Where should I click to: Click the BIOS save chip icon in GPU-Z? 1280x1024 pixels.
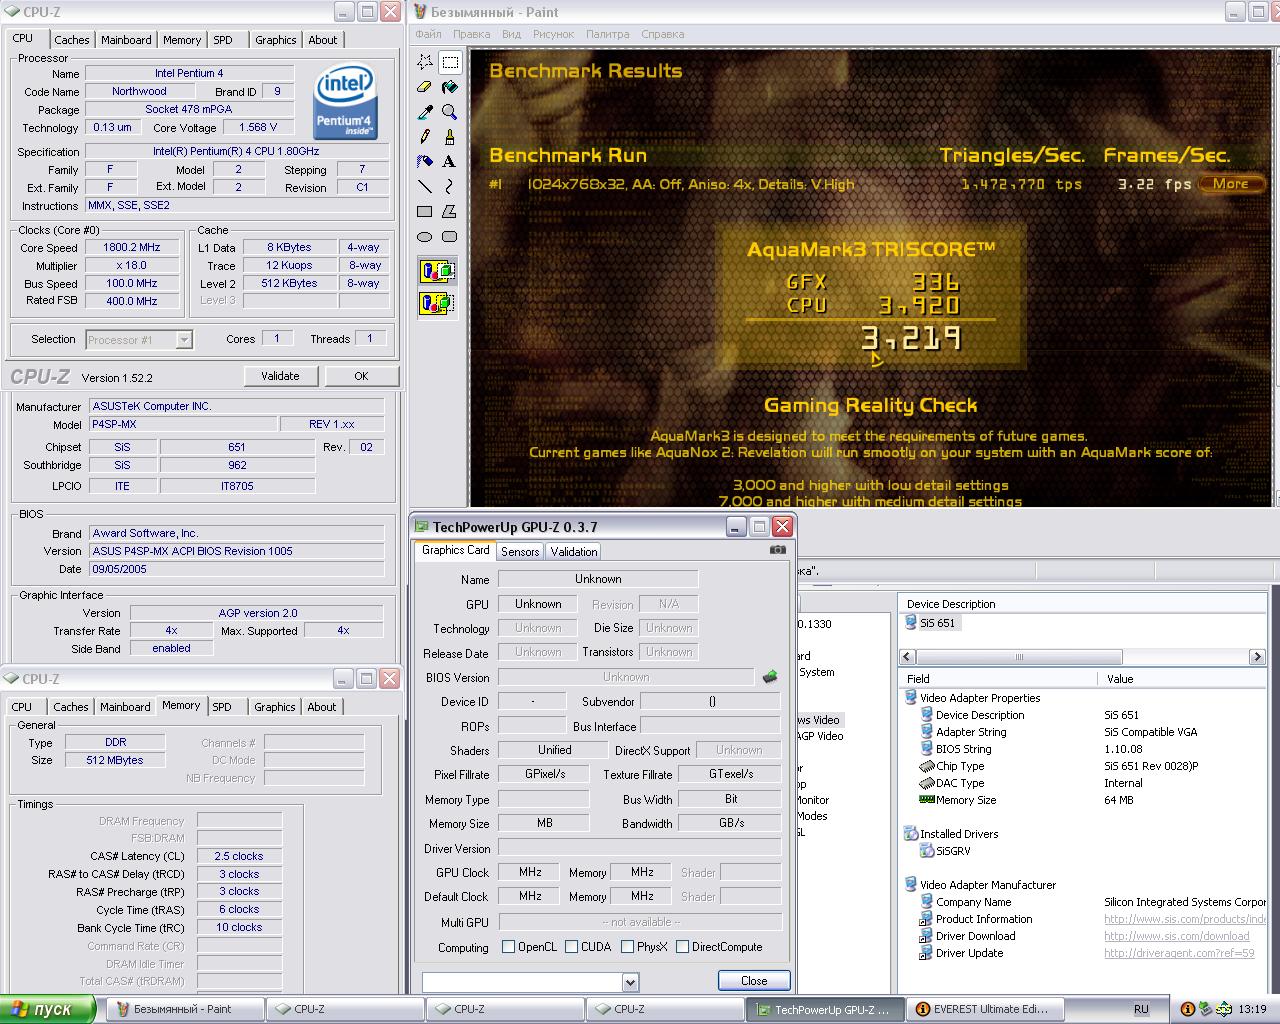[770, 677]
